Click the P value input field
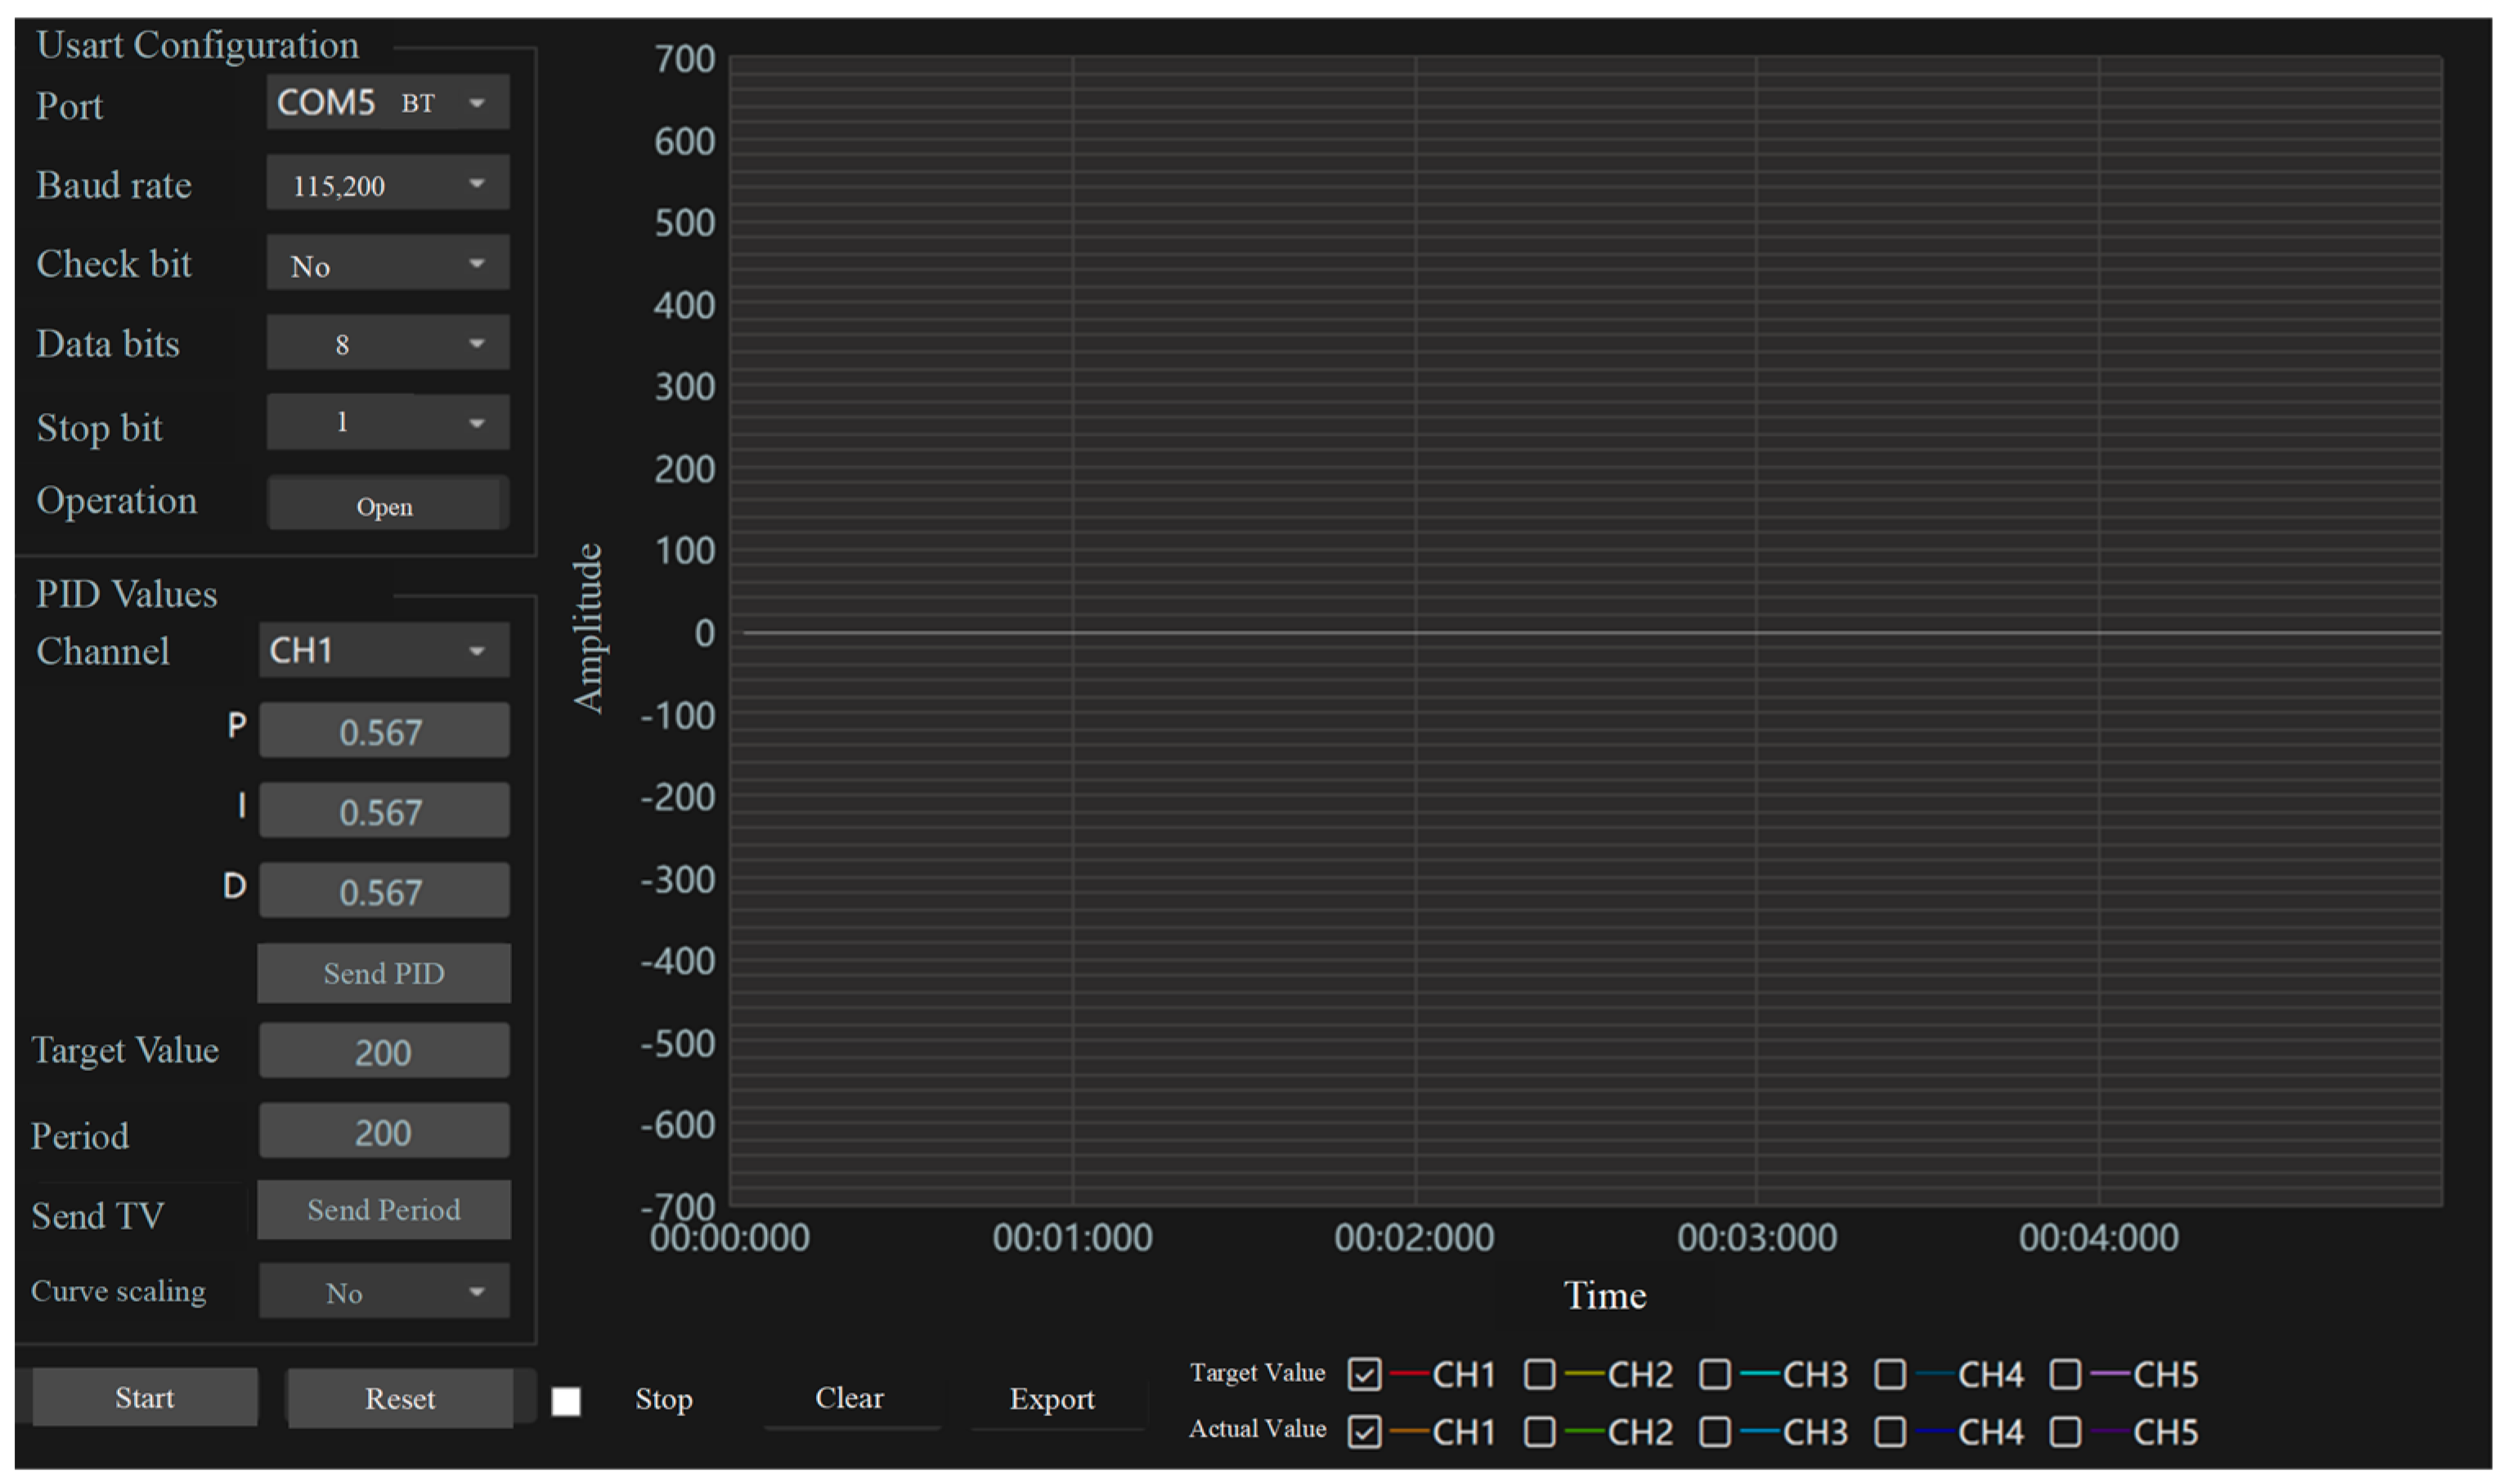 (x=384, y=732)
